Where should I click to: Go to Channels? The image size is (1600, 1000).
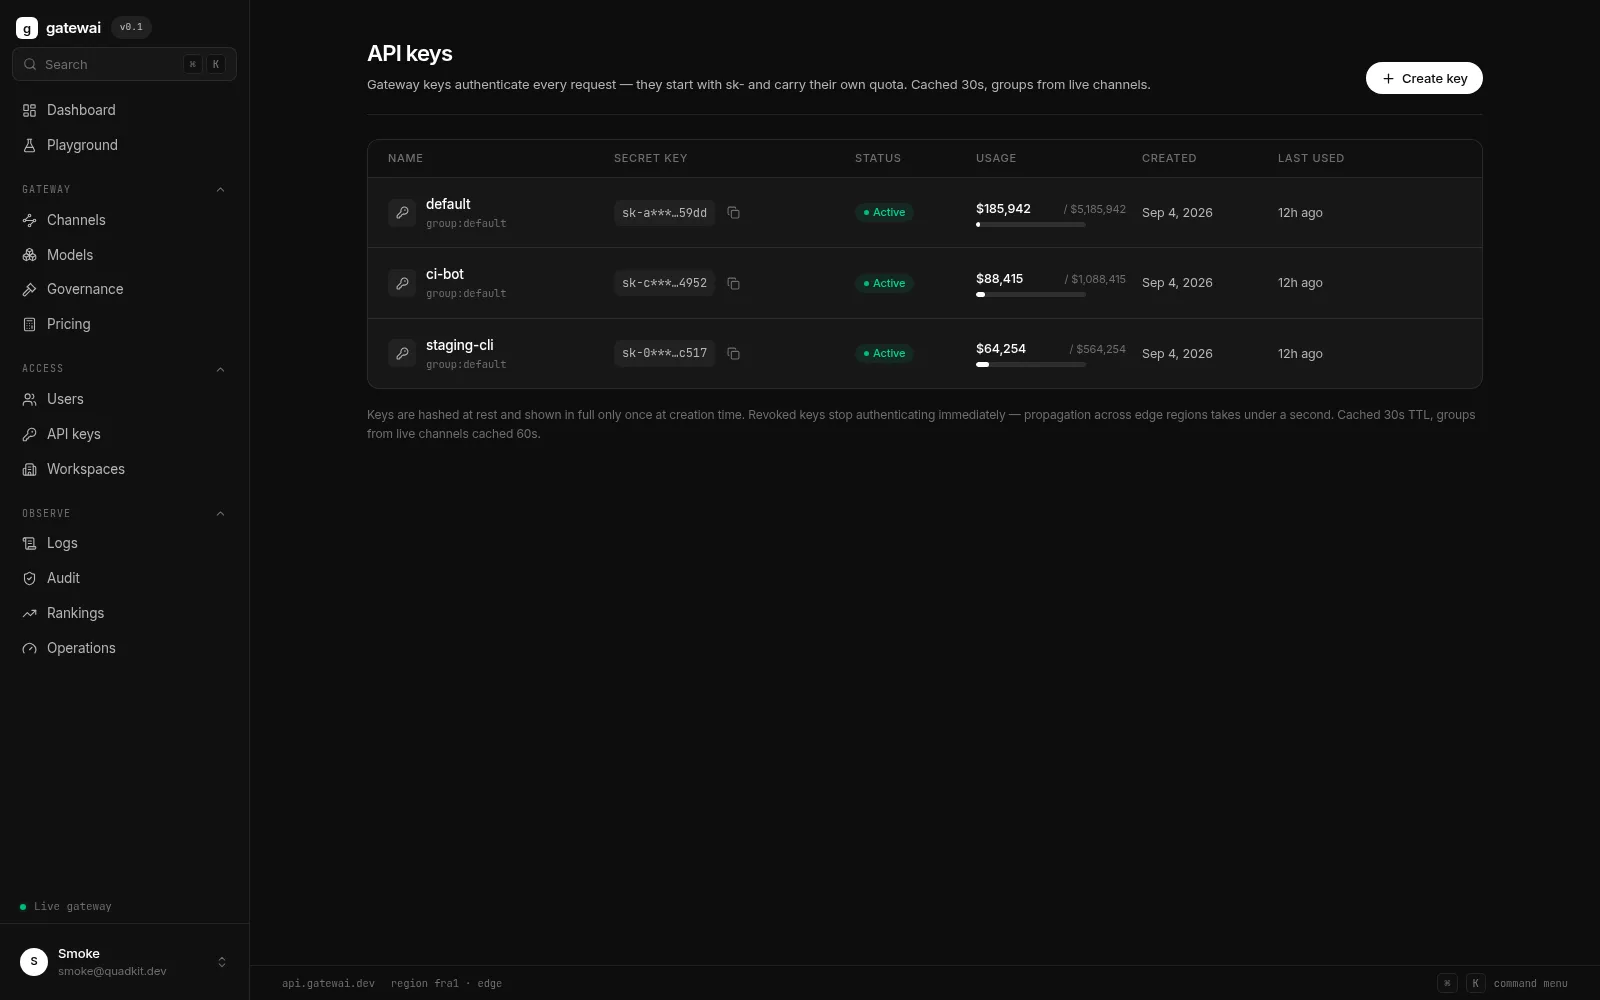(124, 220)
